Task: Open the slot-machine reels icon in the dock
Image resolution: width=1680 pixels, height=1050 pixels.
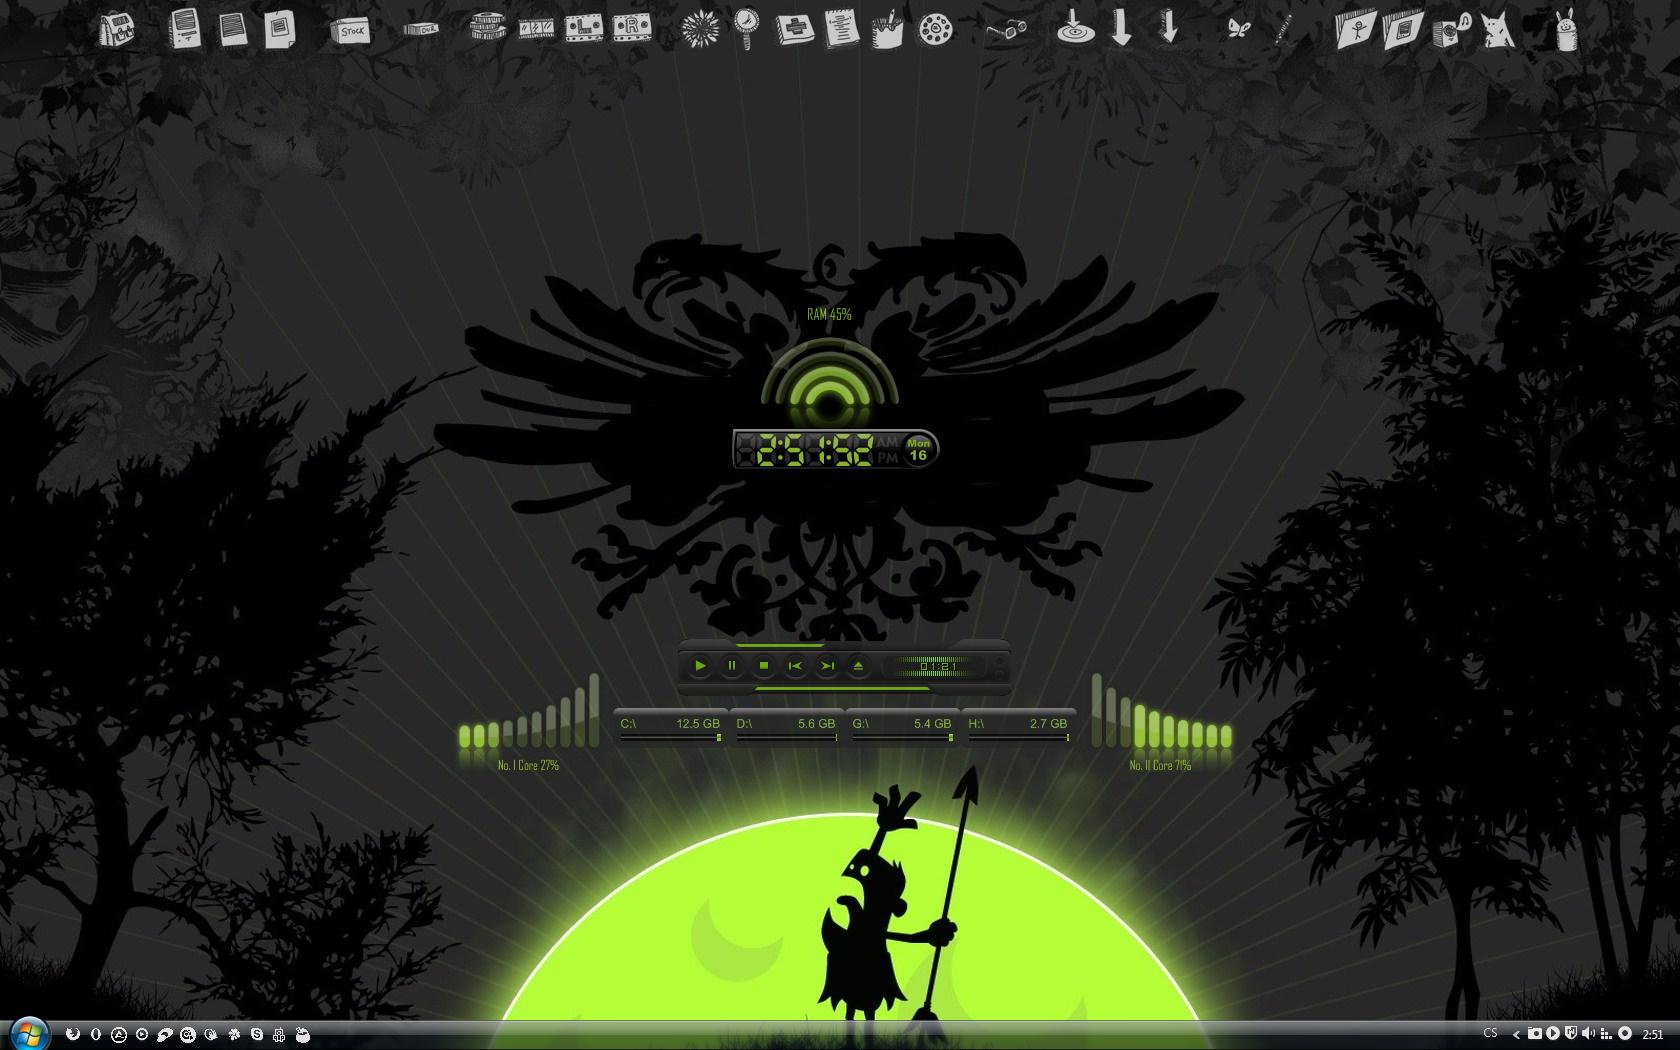Action: [536, 28]
